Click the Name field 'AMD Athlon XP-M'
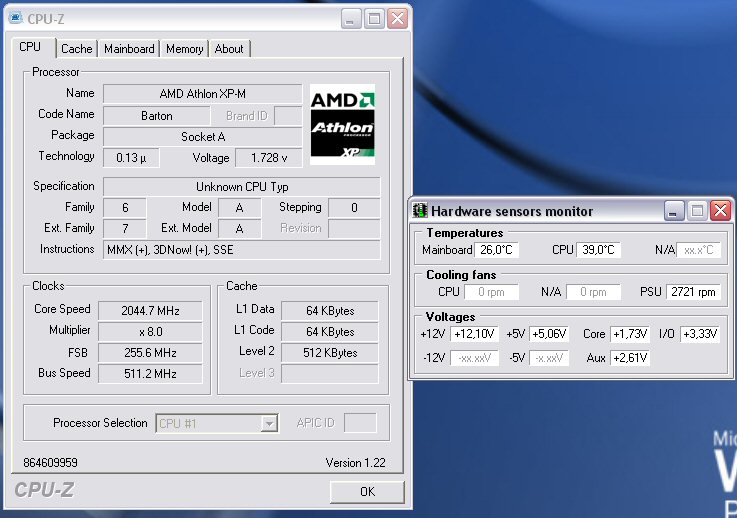The height and width of the screenshot is (518, 737). click(203, 94)
